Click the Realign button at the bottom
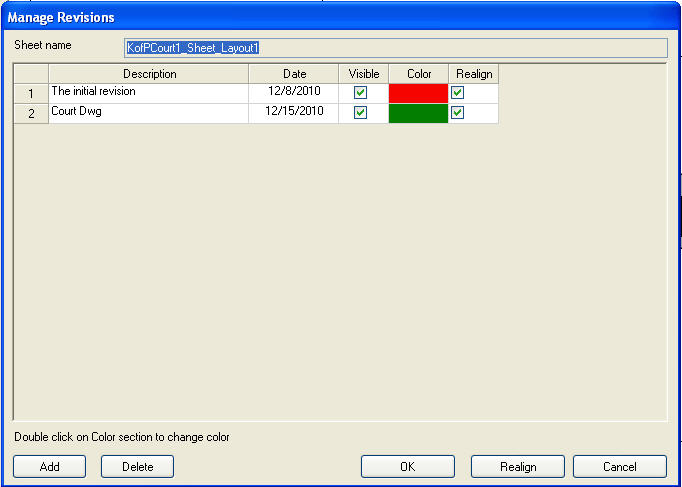 pos(518,467)
